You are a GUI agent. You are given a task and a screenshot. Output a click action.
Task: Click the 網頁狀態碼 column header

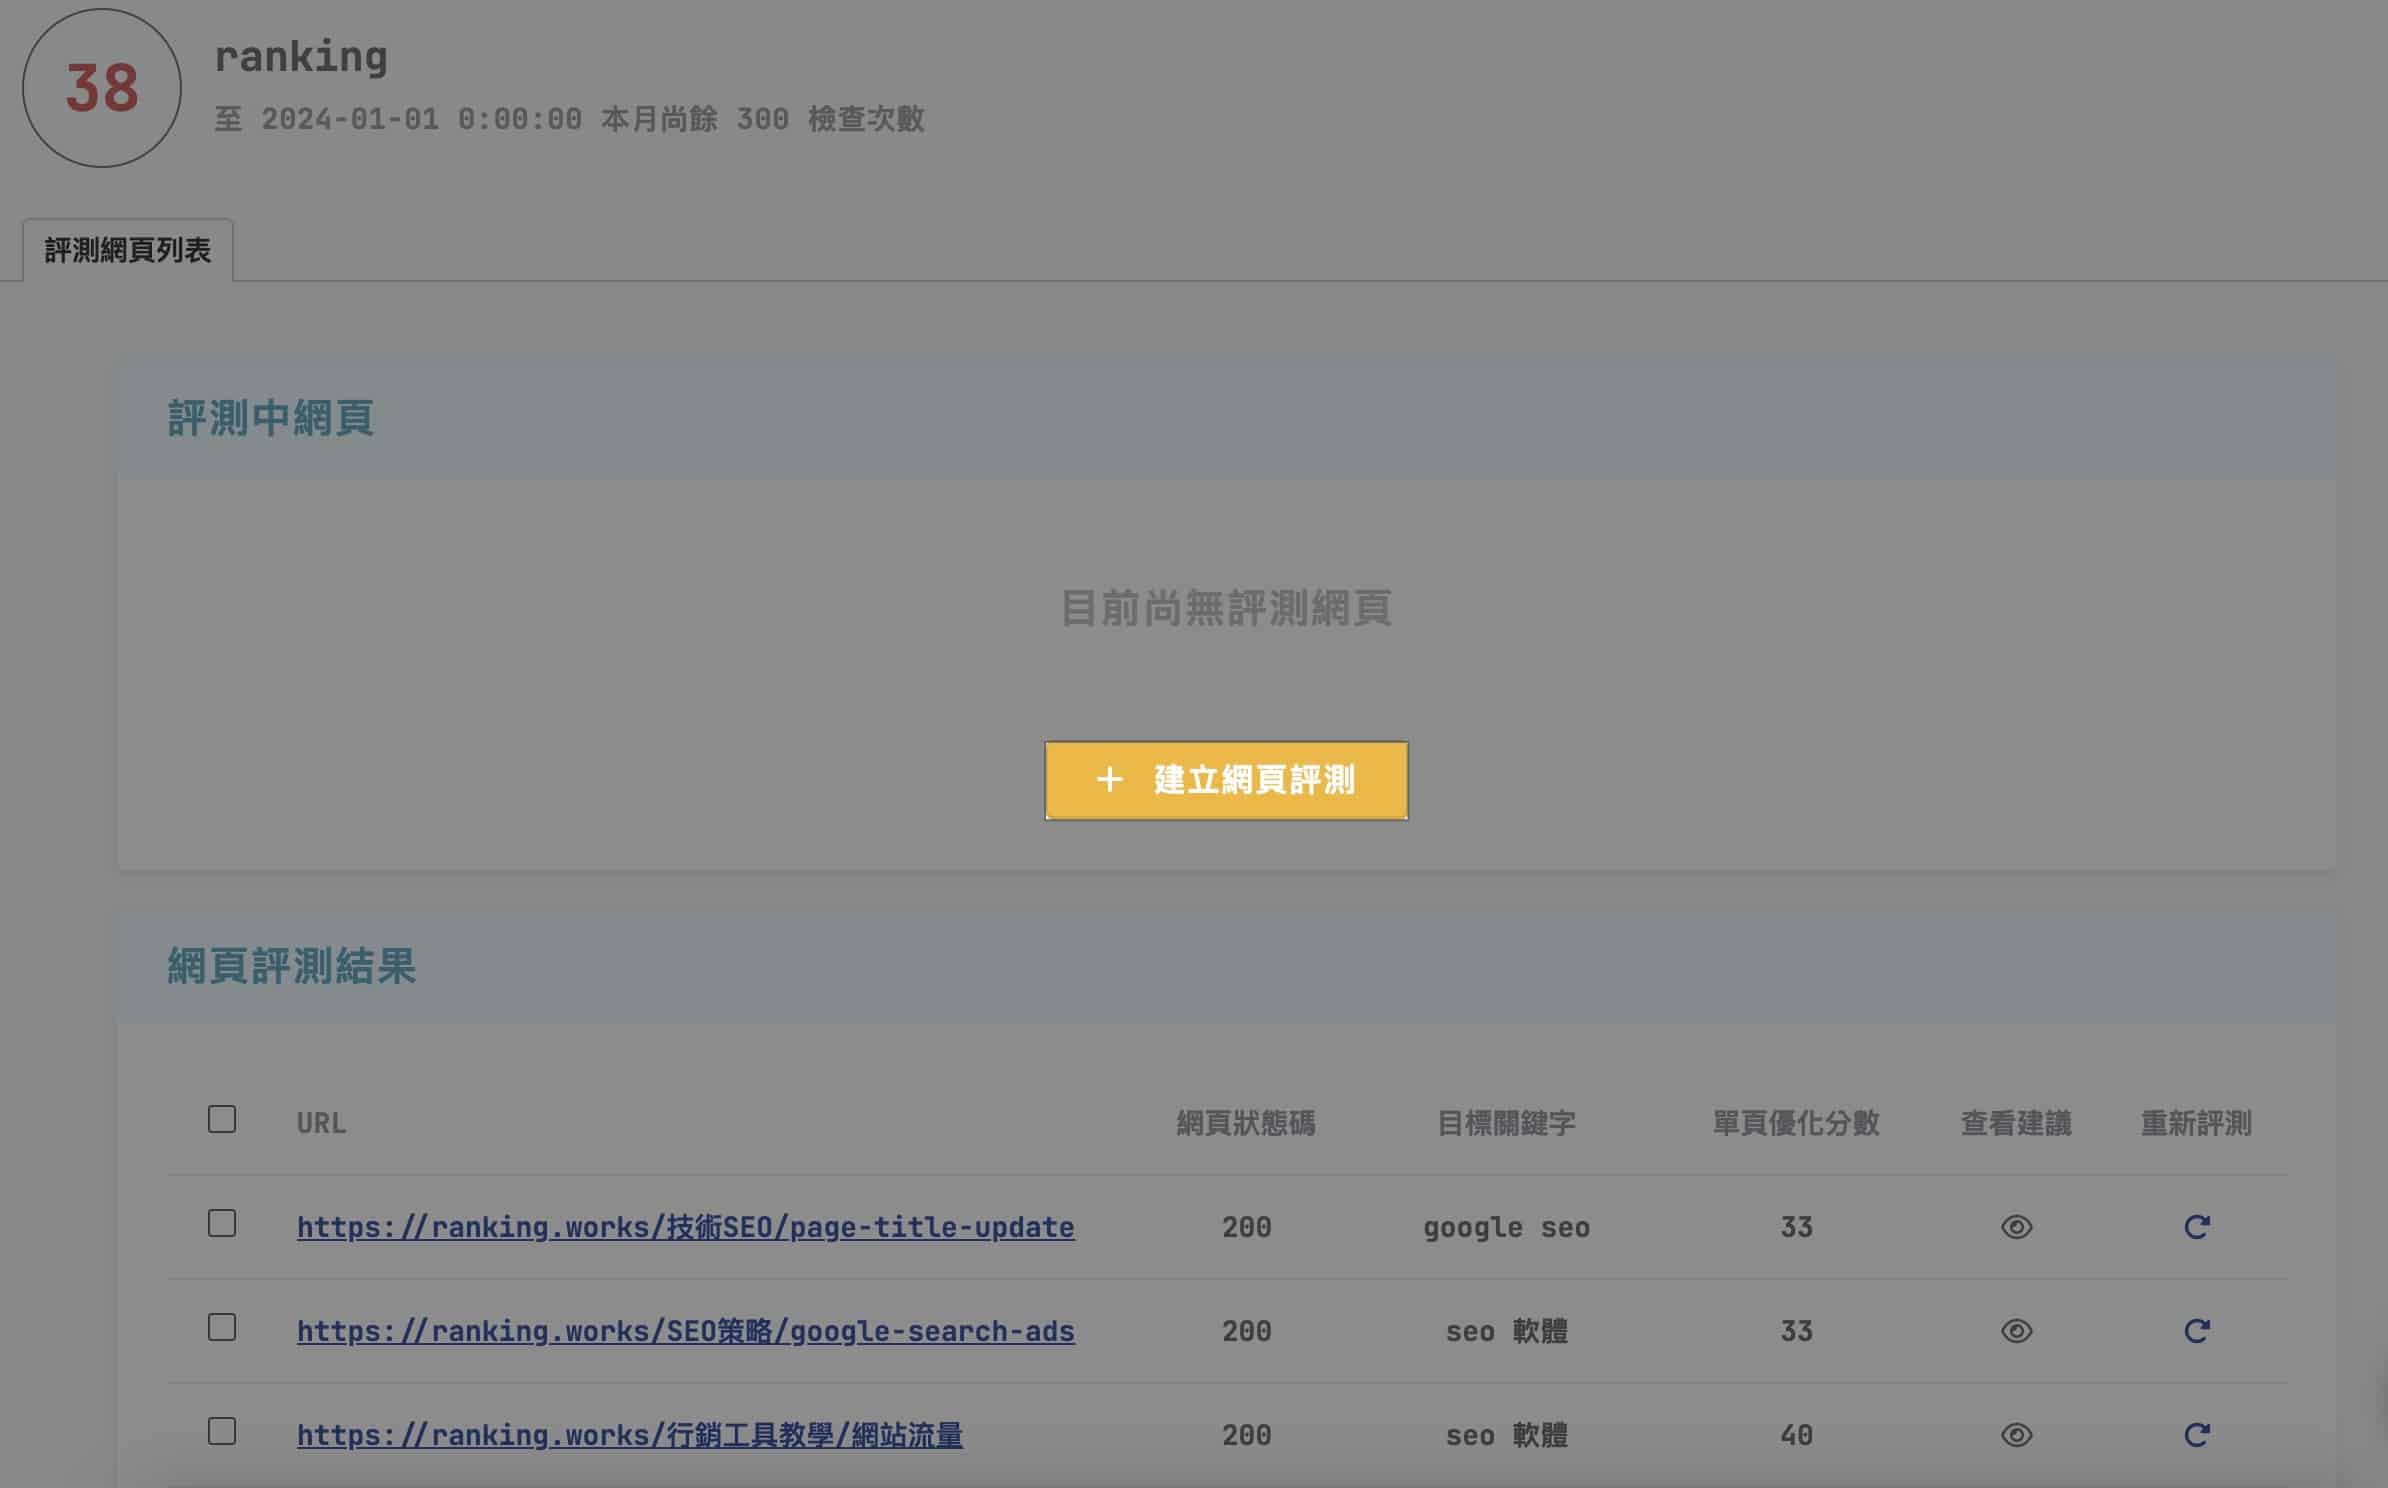coord(1246,1123)
